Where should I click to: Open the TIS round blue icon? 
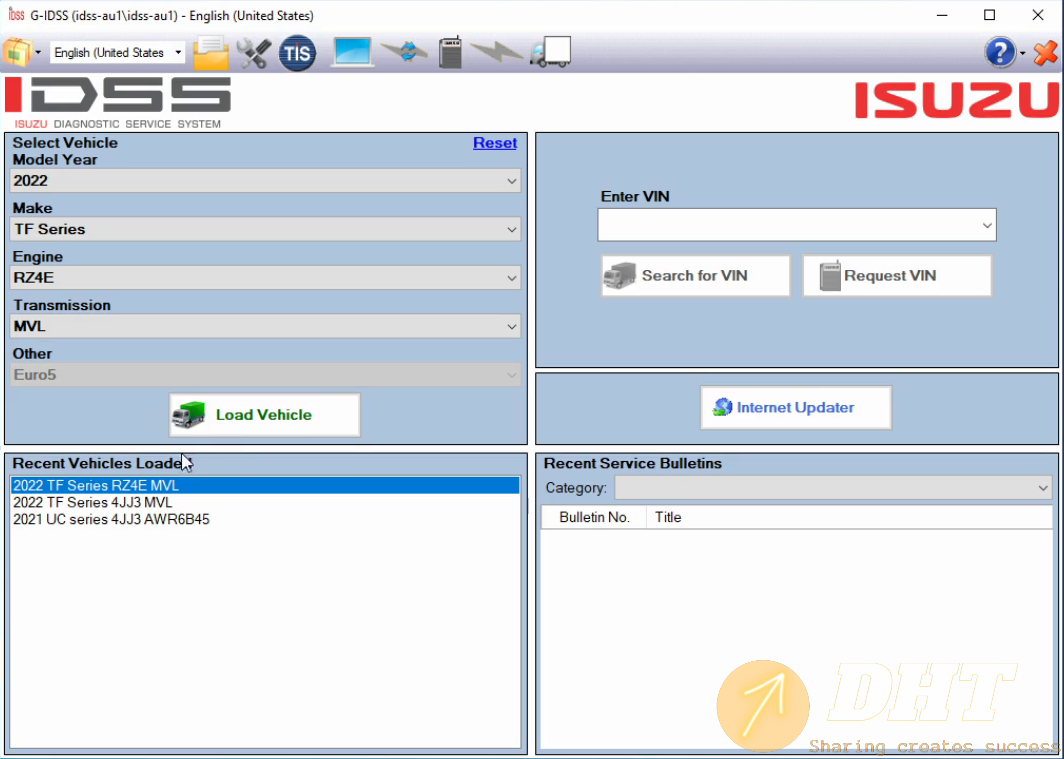(x=297, y=53)
